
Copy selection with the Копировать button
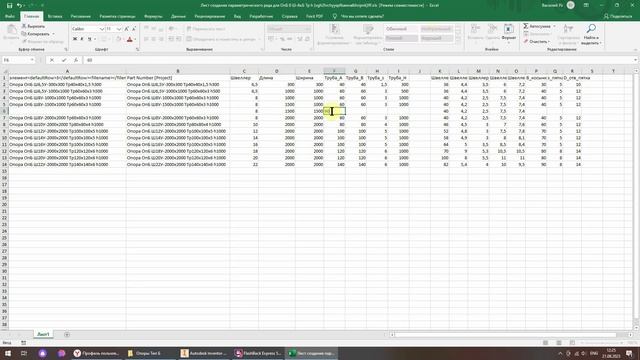point(36,34)
